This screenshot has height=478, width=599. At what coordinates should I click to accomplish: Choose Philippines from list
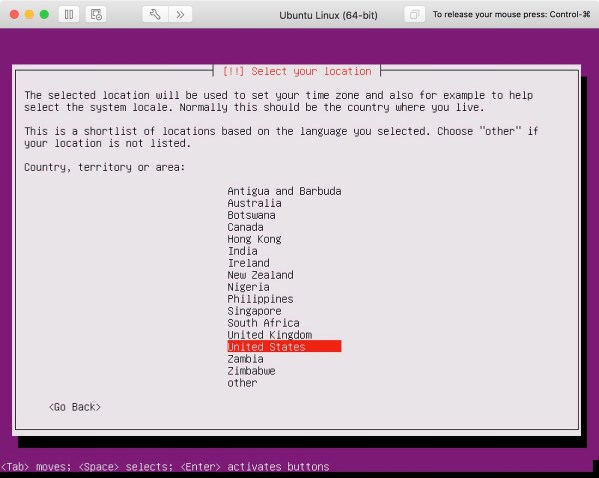point(261,299)
